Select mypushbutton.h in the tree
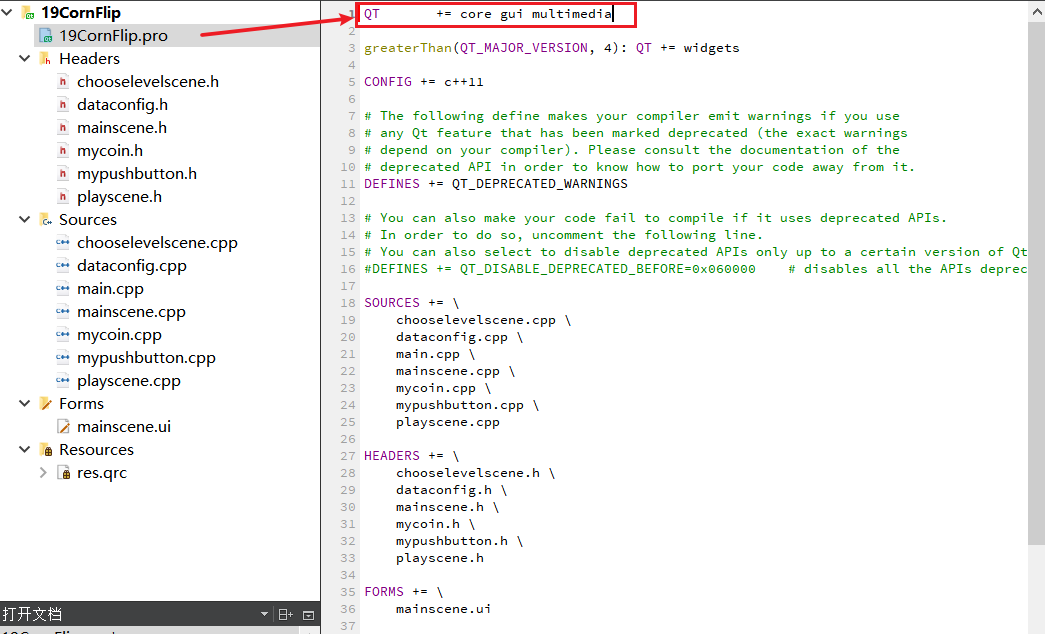1045x634 pixels. click(137, 173)
